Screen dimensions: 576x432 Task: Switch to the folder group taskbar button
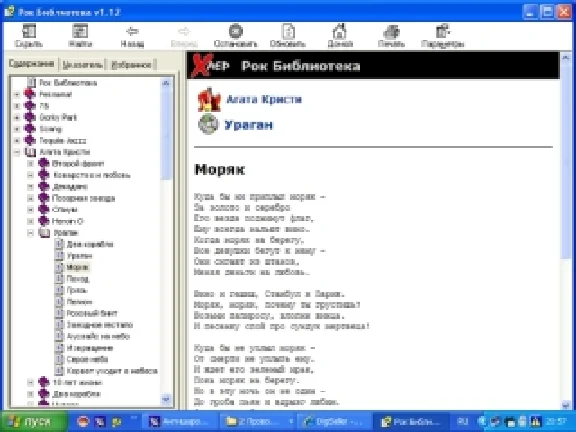click(257, 422)
